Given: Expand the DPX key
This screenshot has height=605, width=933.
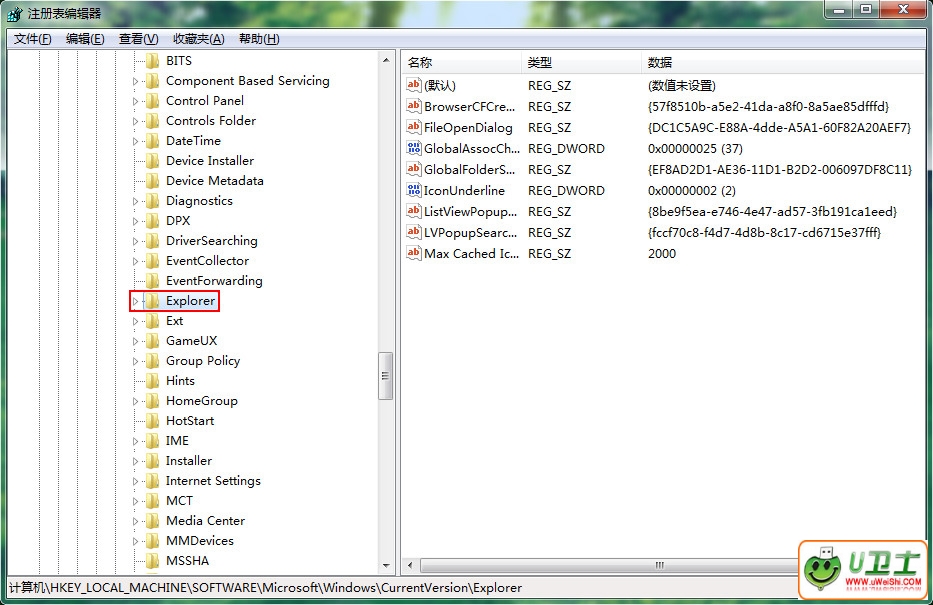Looking at the screenshot, I should click(x=136, y=221).
